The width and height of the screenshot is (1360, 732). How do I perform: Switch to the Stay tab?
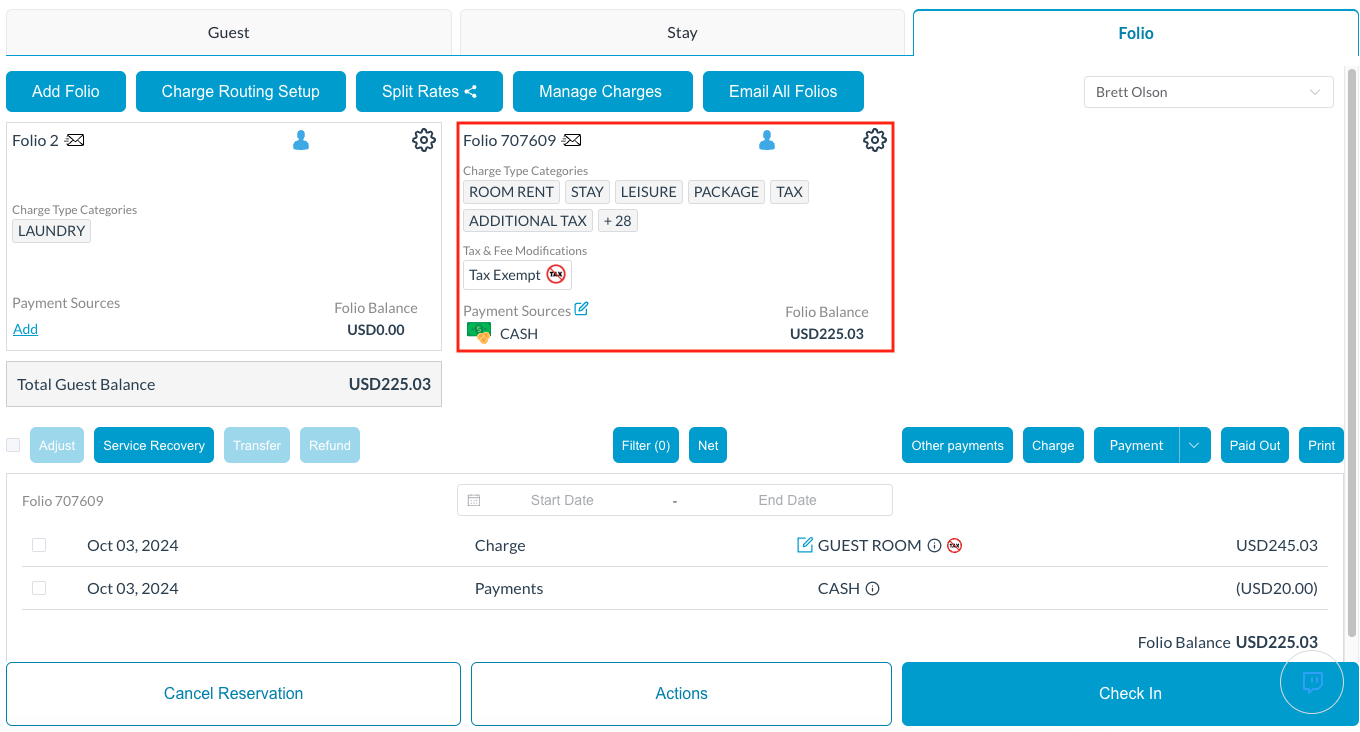[x=682, y=33]
